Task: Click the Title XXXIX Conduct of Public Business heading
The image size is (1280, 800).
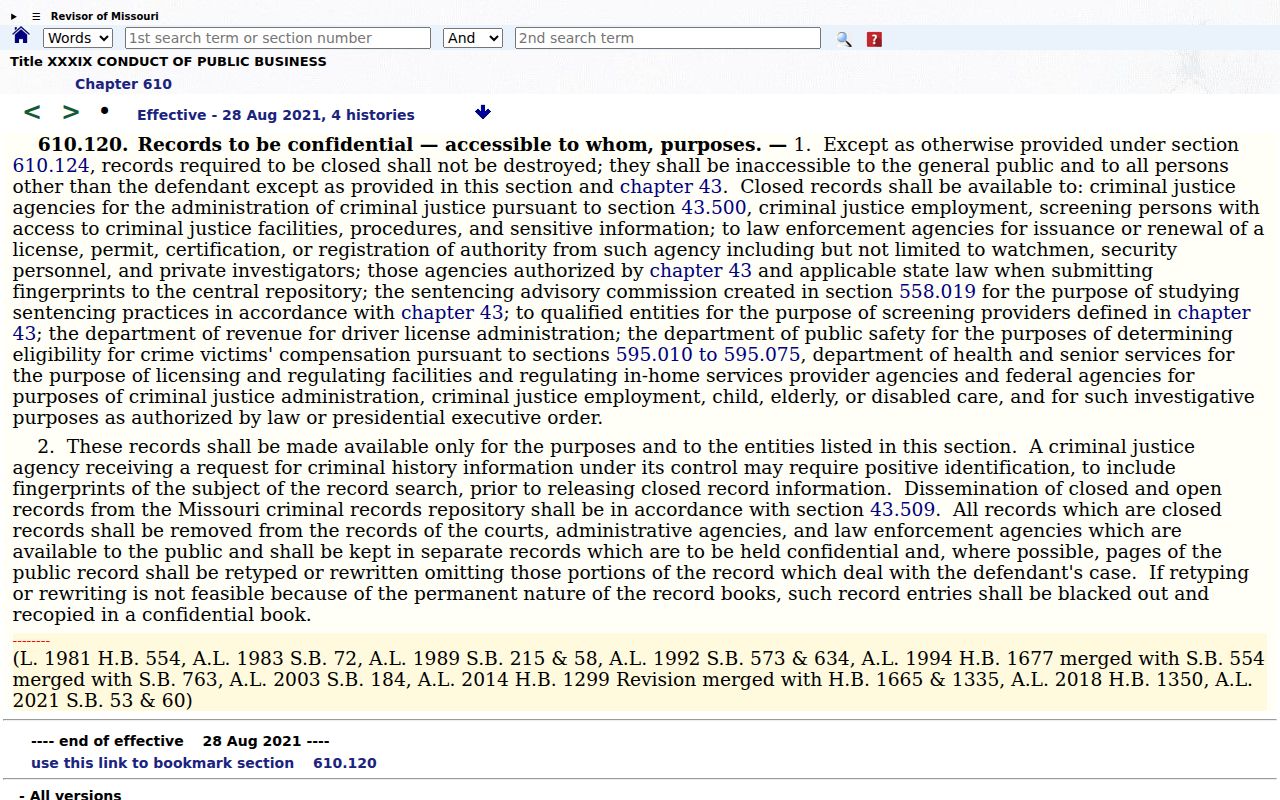Action: point(168,61)
